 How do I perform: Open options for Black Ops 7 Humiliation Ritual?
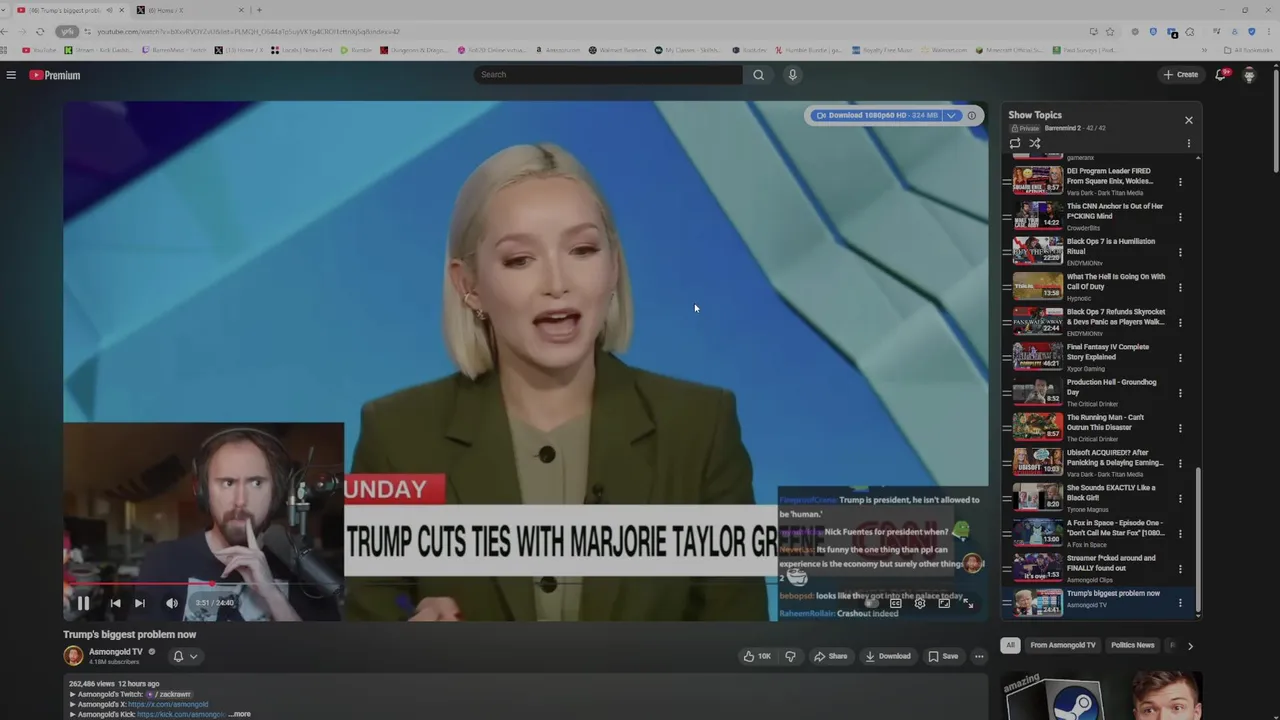(1180, 252)
